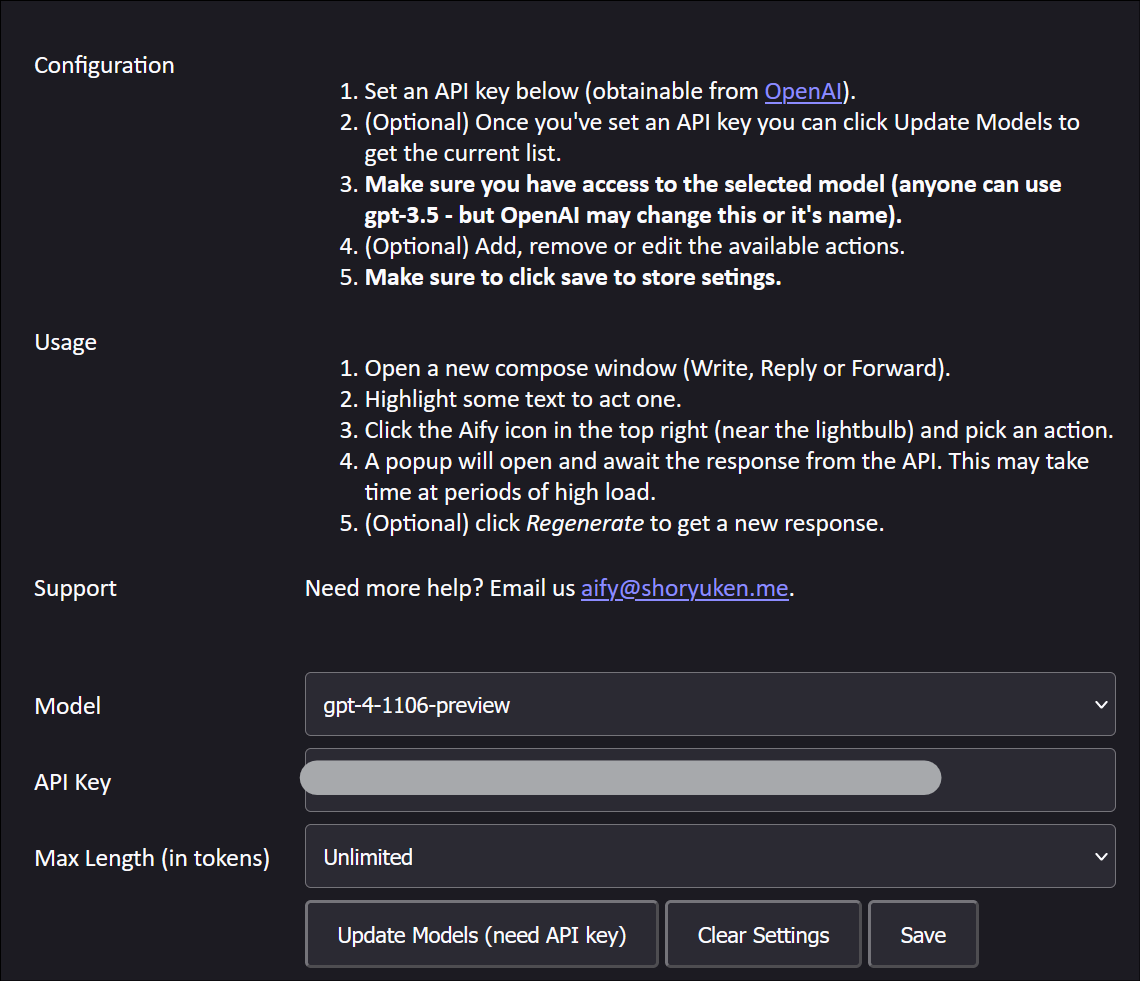1140x981 pixels.
Task: Click the Model field label
Action: [x=67, y=706]
